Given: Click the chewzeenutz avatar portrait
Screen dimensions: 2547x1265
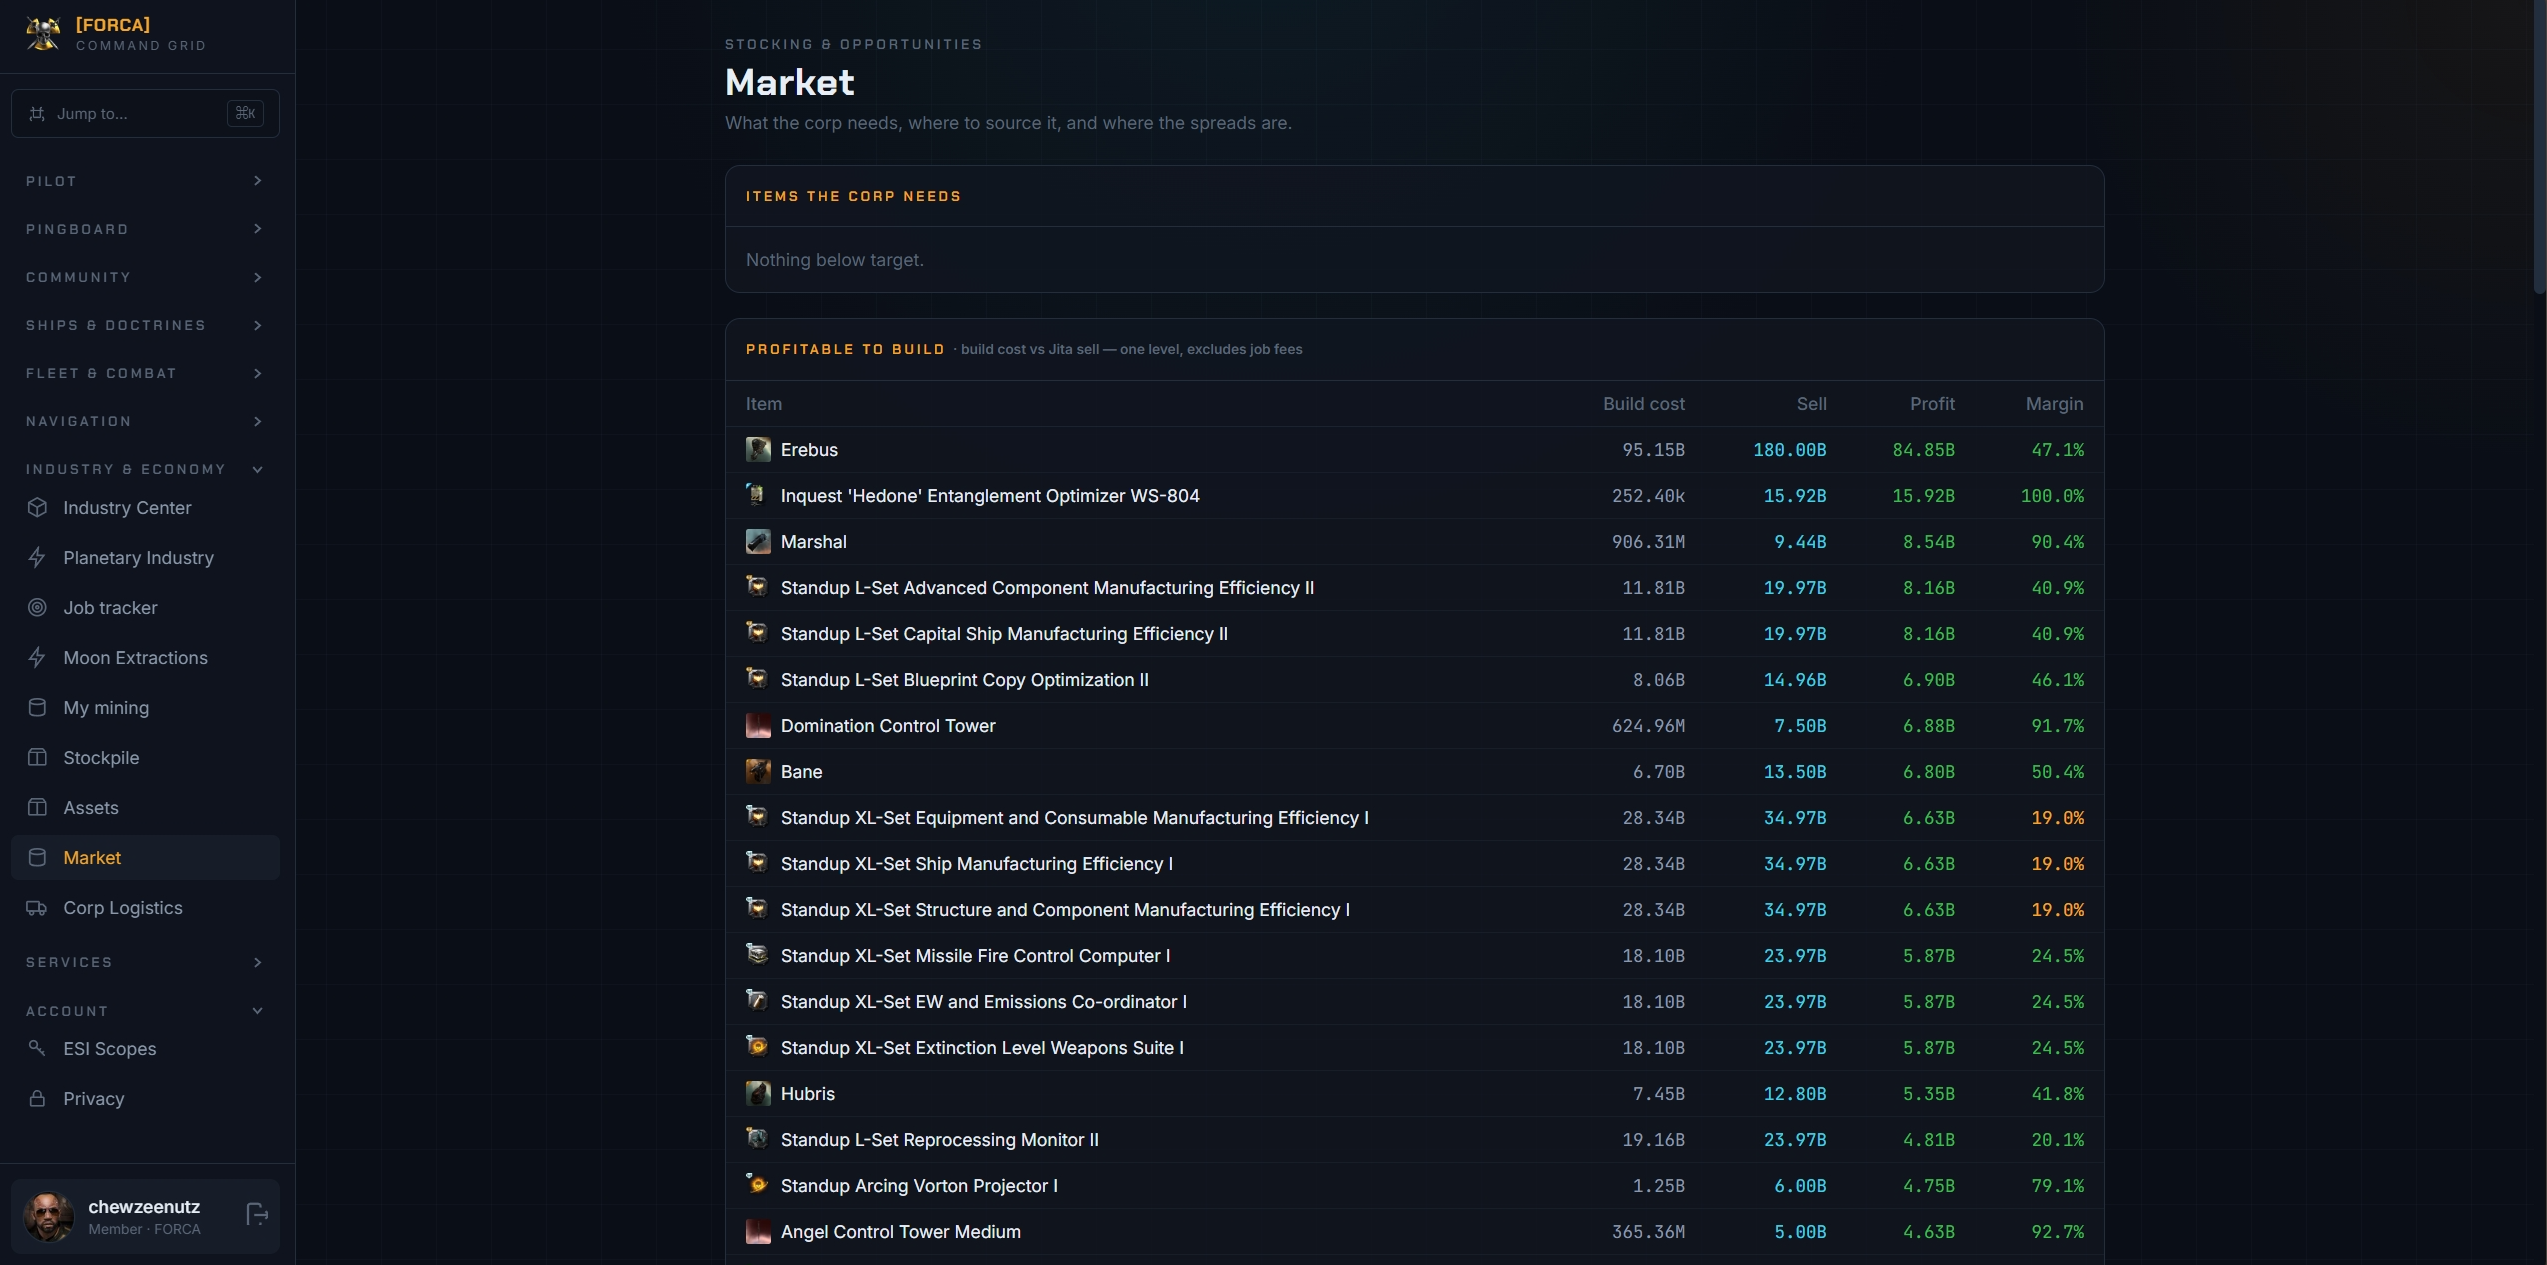Looking at the screenshot, I should (x=49, y=1216).
